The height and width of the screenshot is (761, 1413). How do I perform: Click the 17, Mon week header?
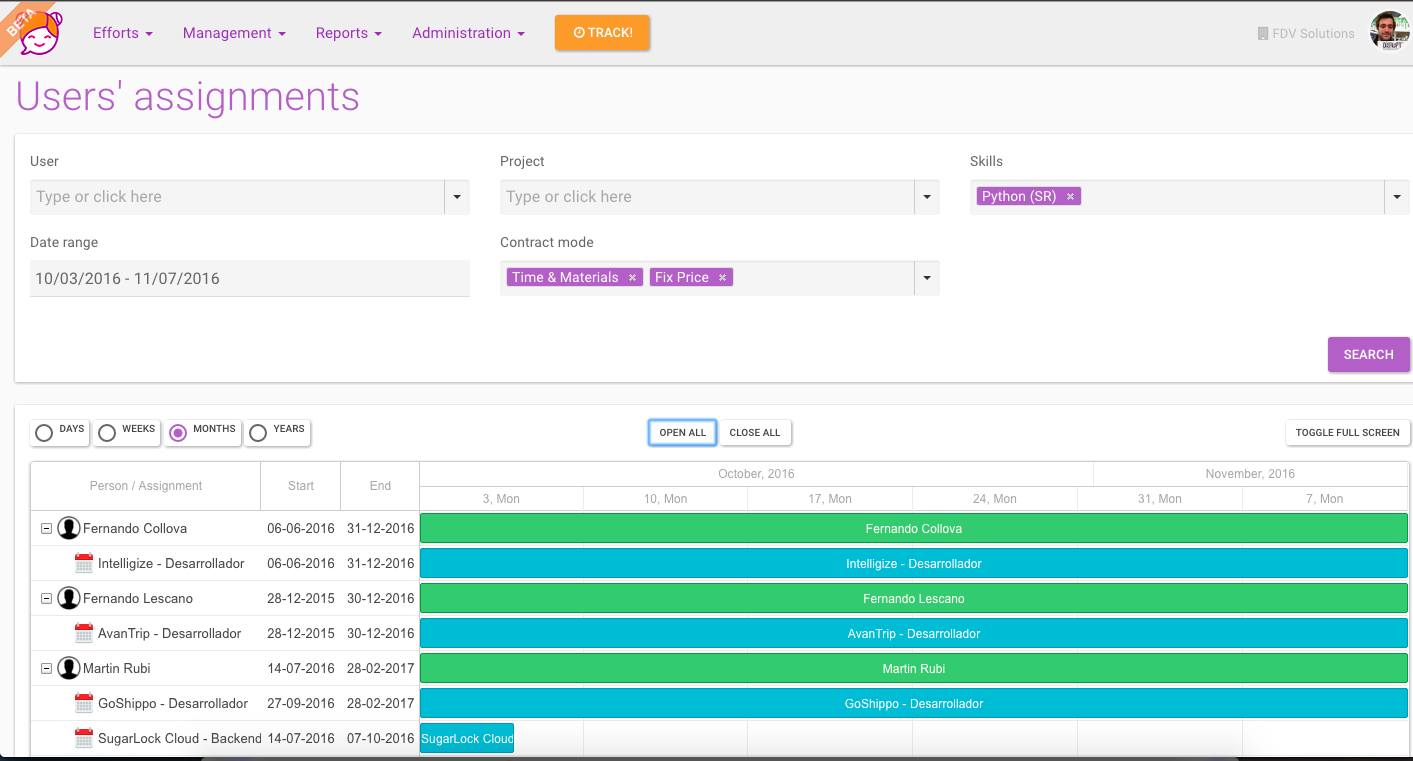830,498
